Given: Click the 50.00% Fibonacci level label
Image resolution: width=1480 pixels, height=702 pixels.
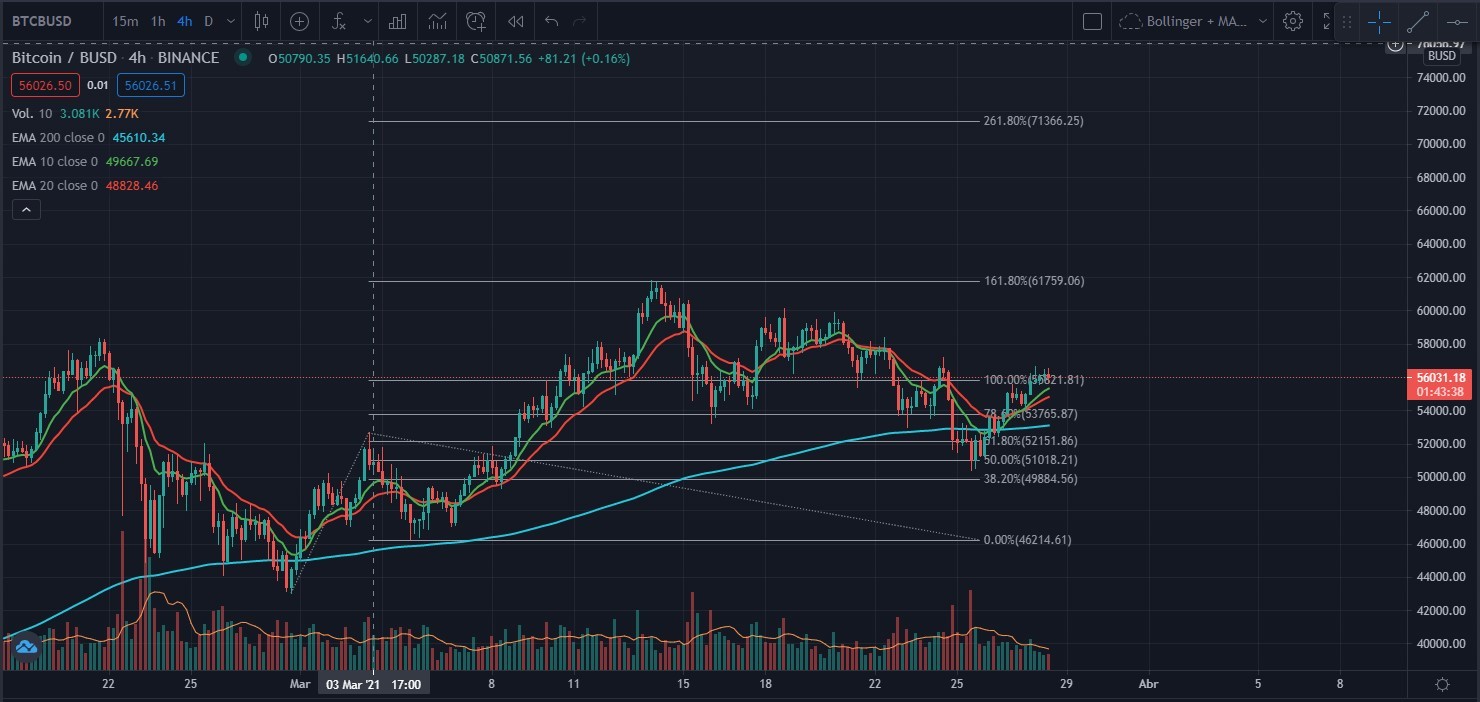Looking at the screenshot, I should [1030, 460].
